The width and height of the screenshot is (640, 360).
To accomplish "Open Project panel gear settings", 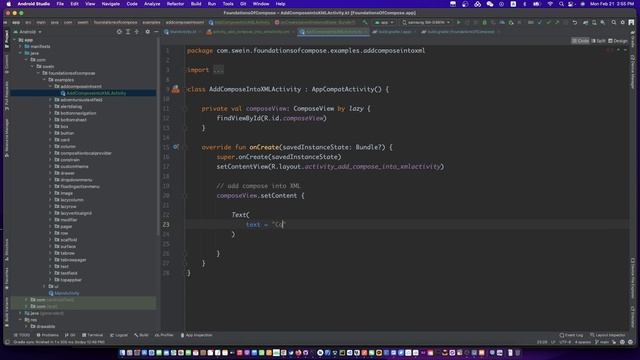I will tap(147, 31).
